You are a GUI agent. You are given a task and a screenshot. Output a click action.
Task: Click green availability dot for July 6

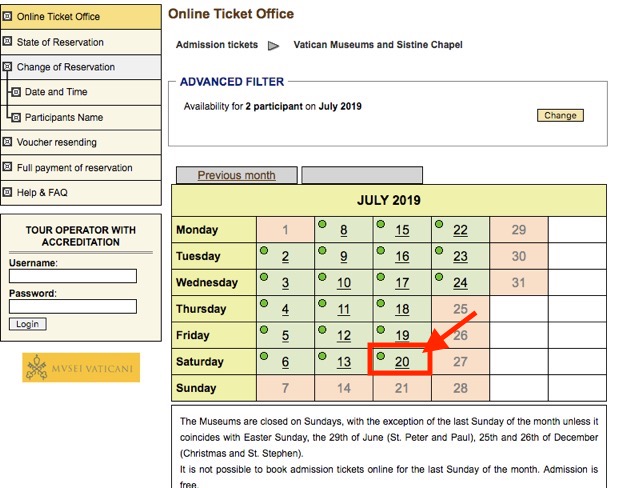point(264,356)
